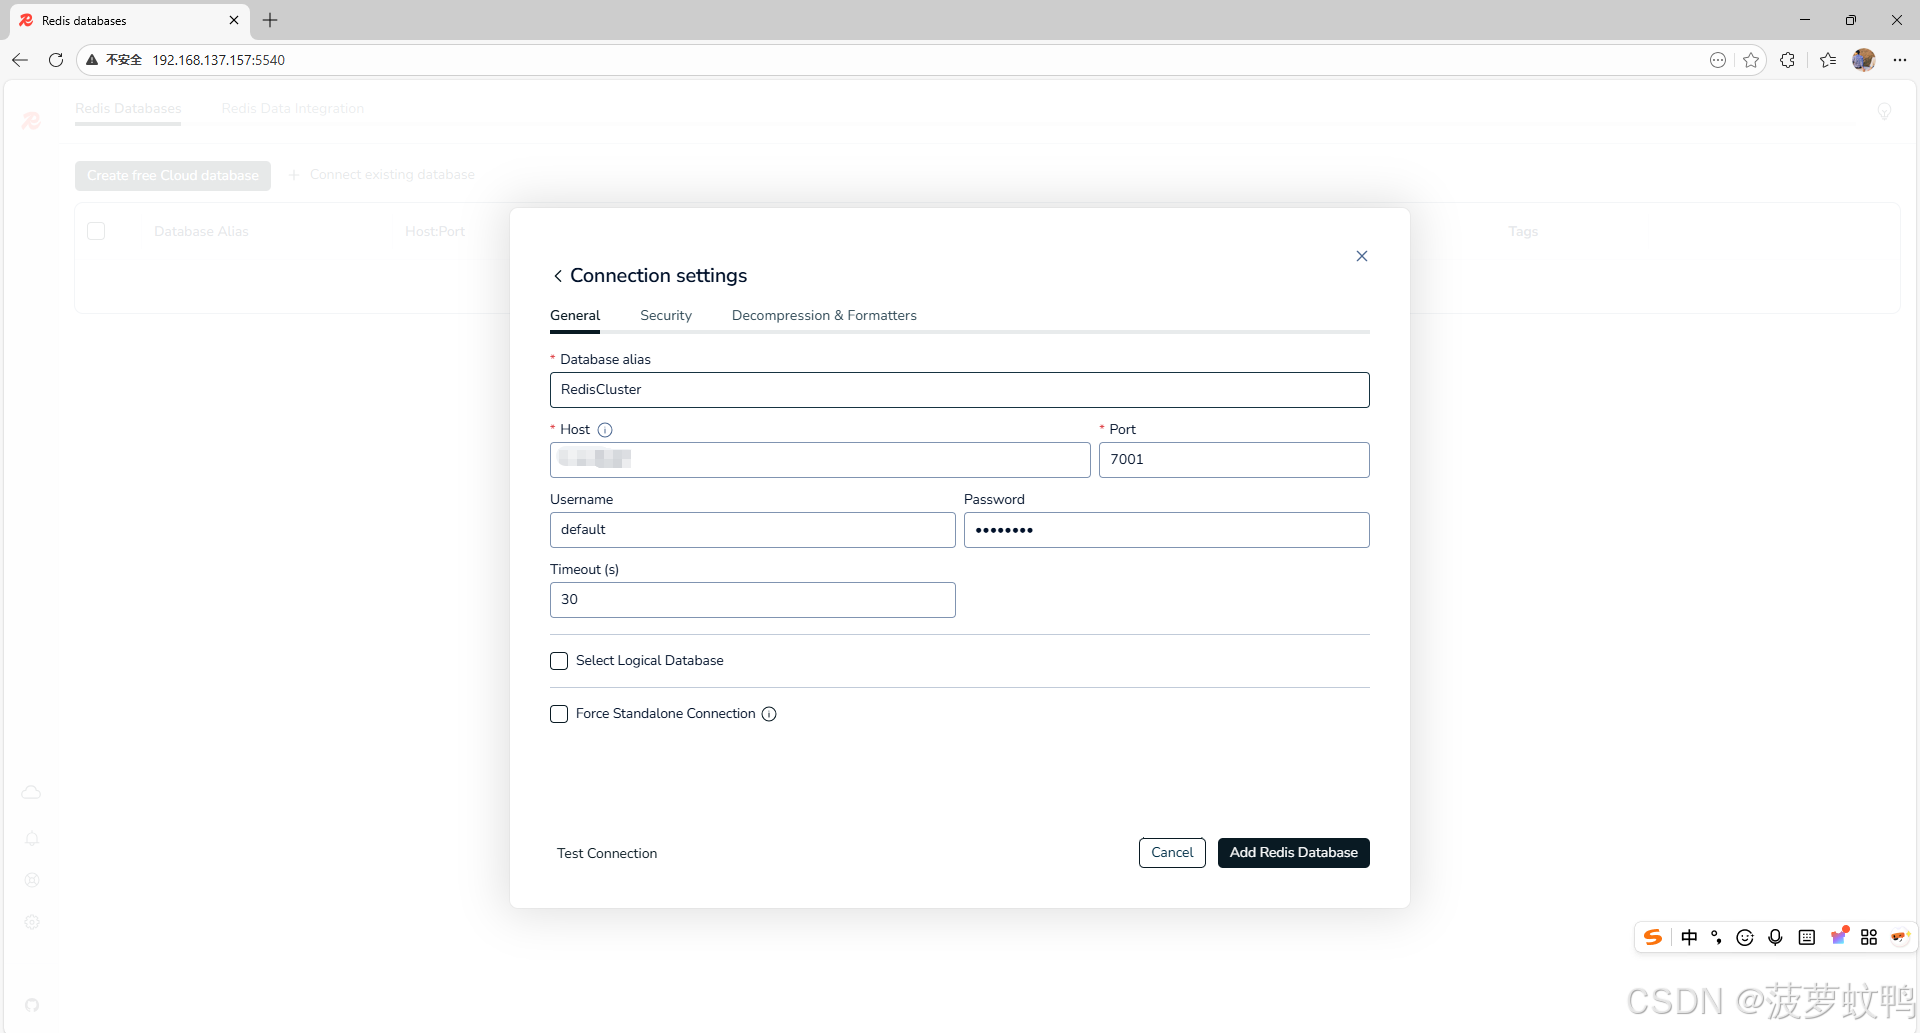Viewport: 1920px width, 1033px height.
Task: Switch to the General tab
Action: 575,316
